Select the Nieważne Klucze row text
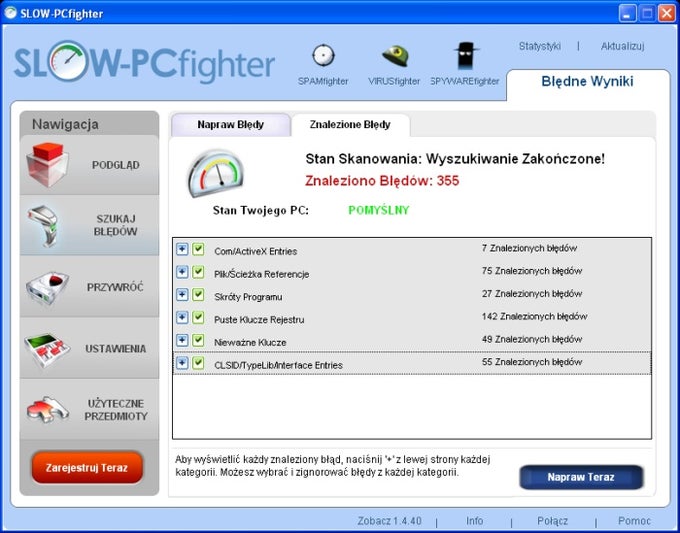Viewport: 680px width, 533px height. click(x=250, y=343)
